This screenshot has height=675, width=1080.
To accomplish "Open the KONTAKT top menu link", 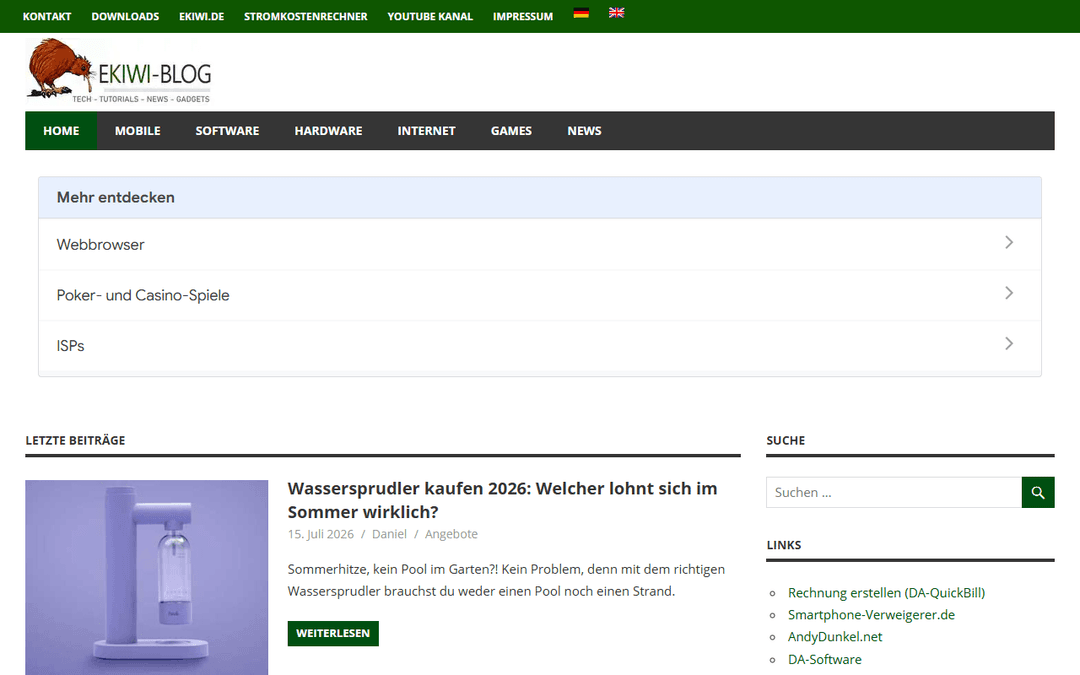I will [47, 17].
